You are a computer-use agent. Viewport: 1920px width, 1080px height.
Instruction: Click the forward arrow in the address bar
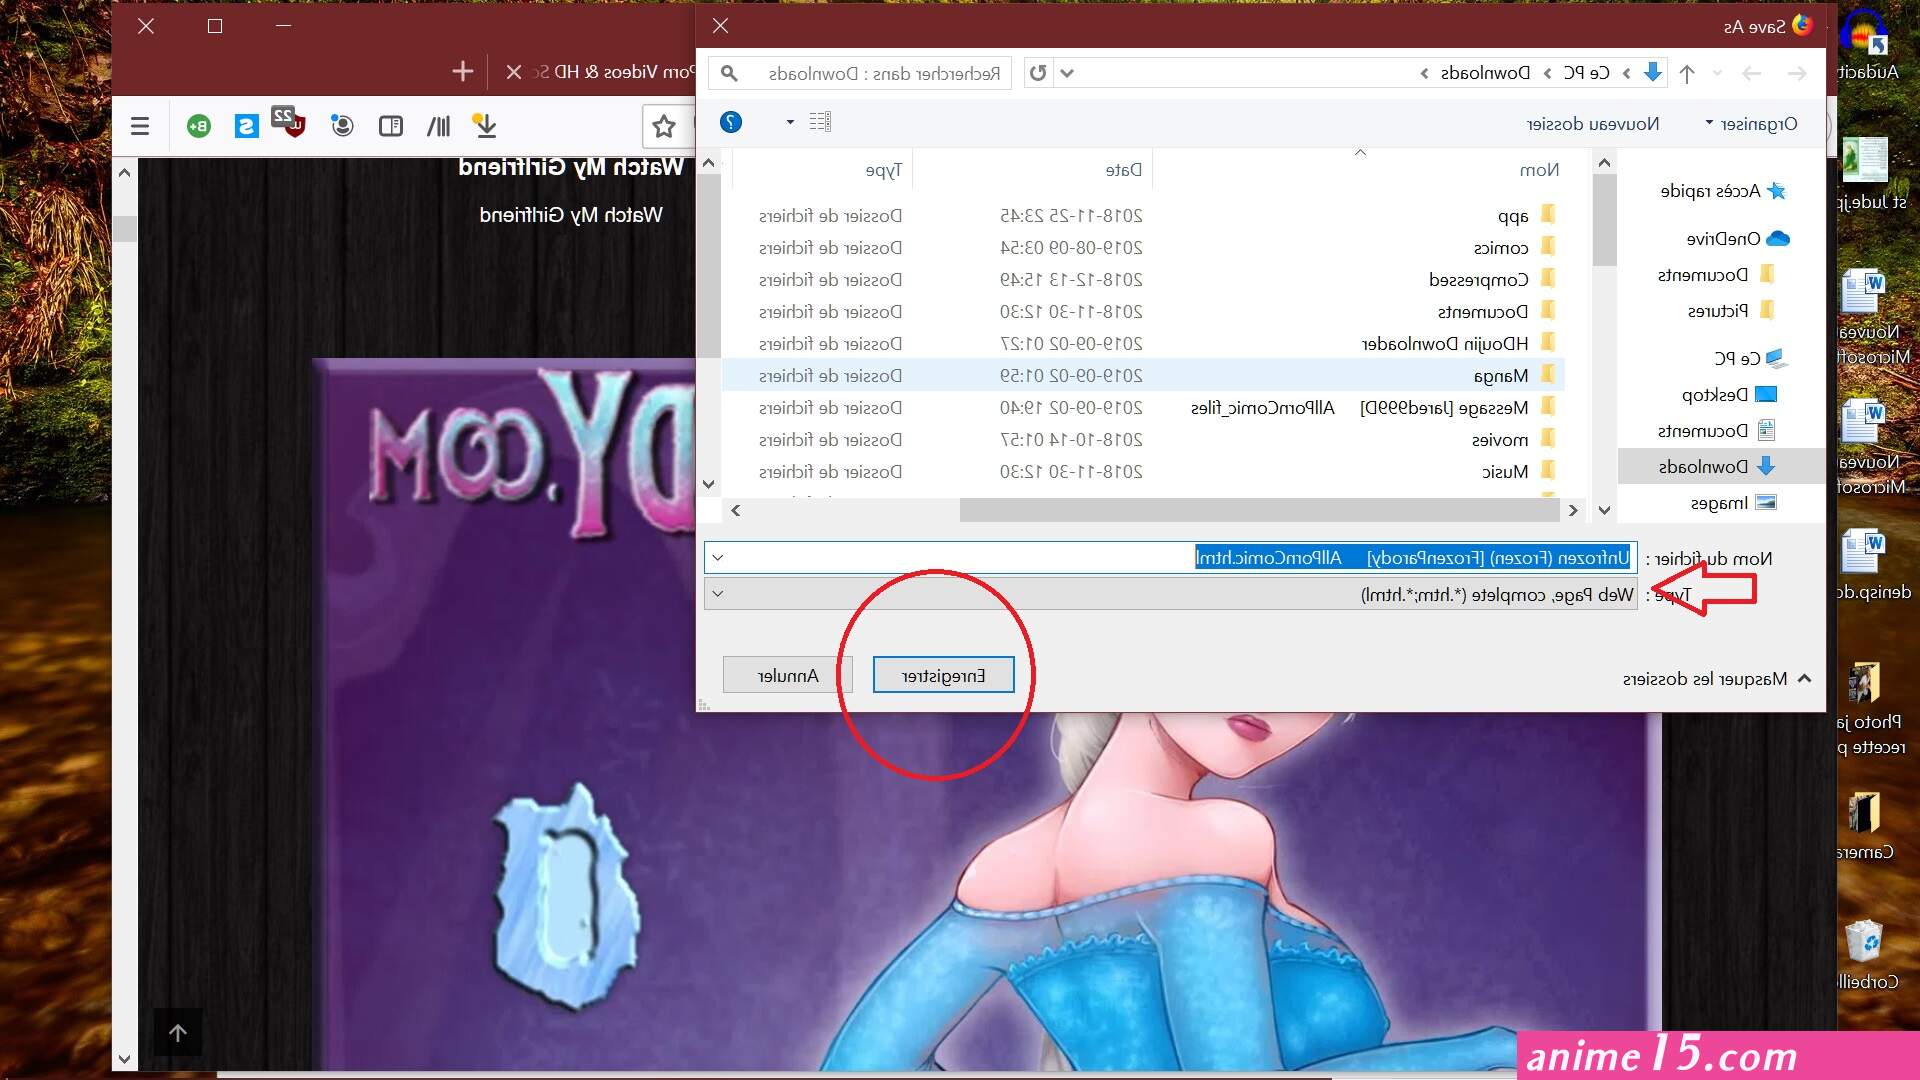click(x=1751, y=73)
